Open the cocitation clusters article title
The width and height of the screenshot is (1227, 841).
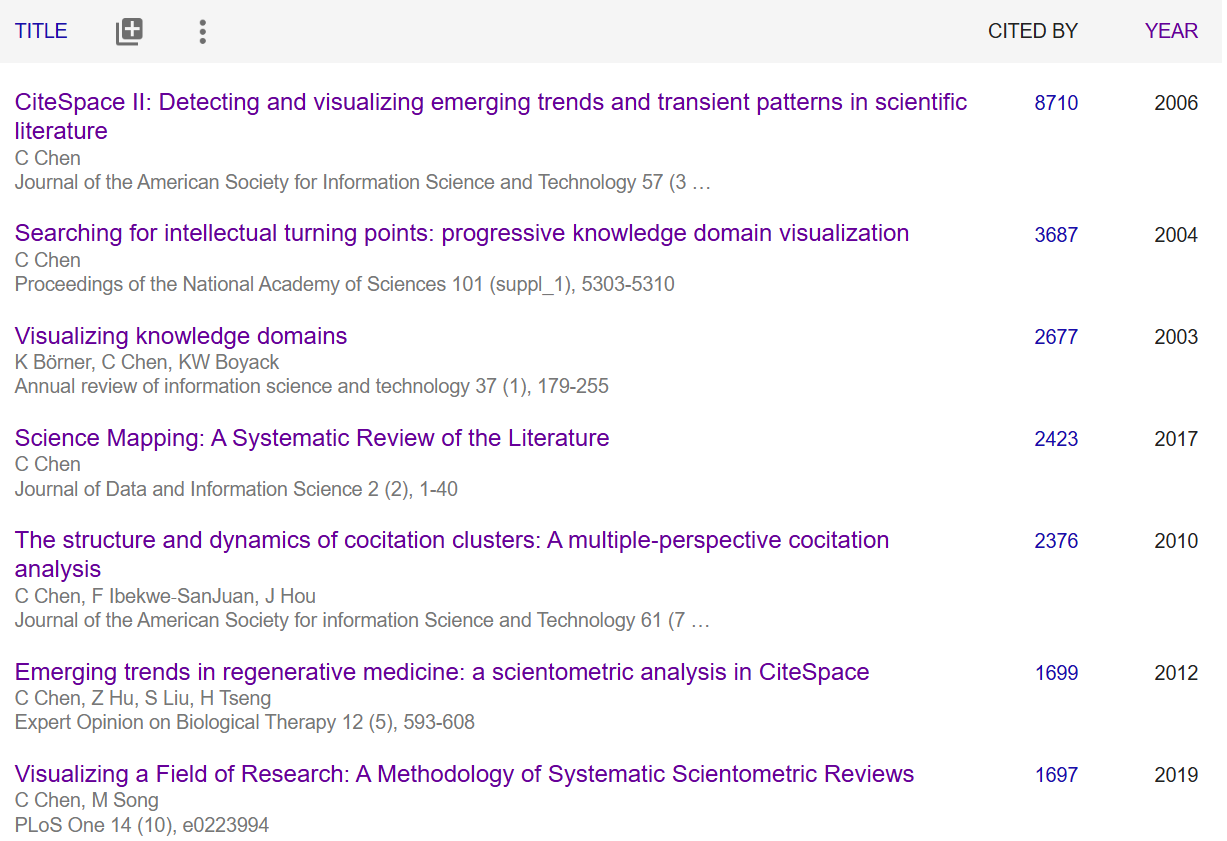click(451, 540)
